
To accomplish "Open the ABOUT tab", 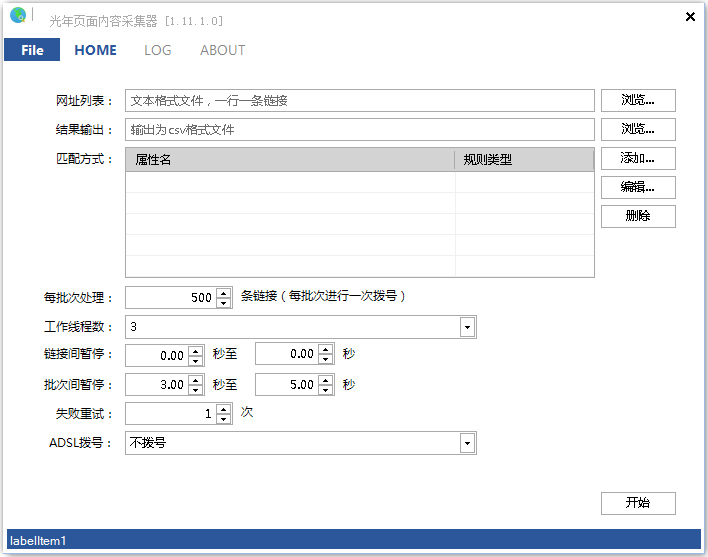I will coord(223,50).
